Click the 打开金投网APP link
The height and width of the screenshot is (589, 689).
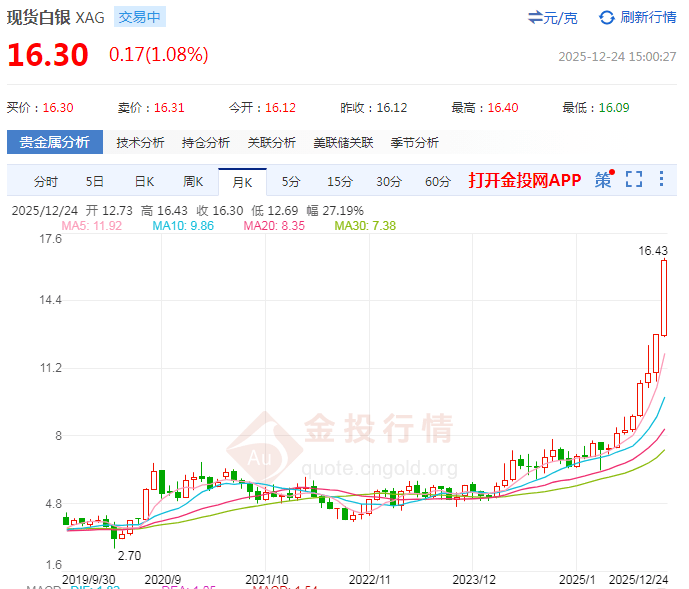pos(525,180)
